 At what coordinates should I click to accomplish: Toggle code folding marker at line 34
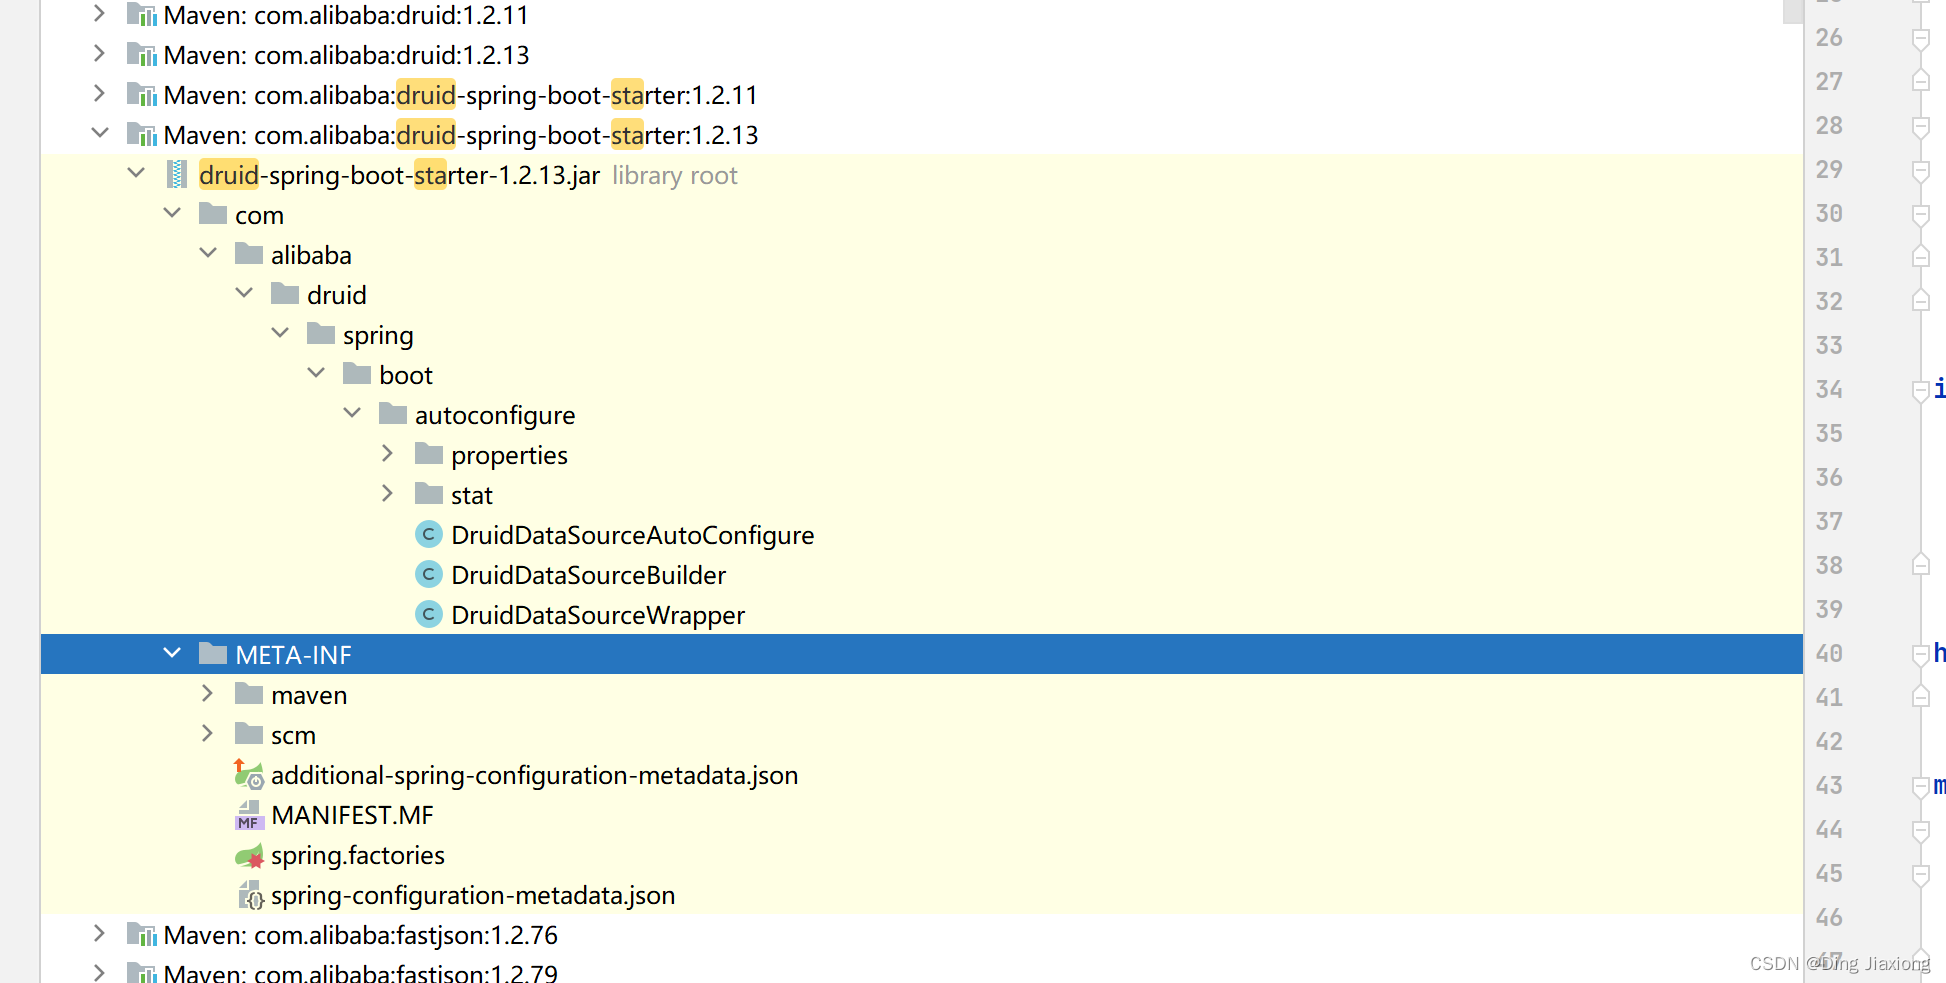coord(1920,390)
